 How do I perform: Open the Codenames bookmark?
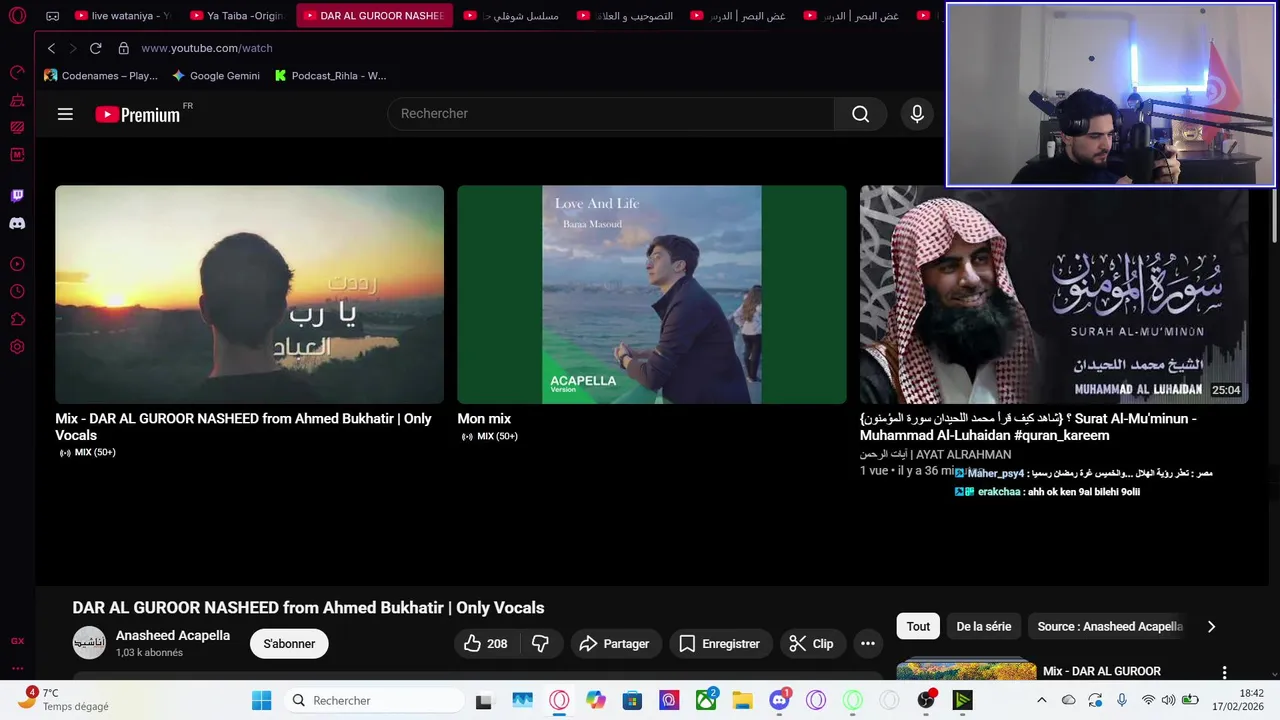tap(101, 76)
